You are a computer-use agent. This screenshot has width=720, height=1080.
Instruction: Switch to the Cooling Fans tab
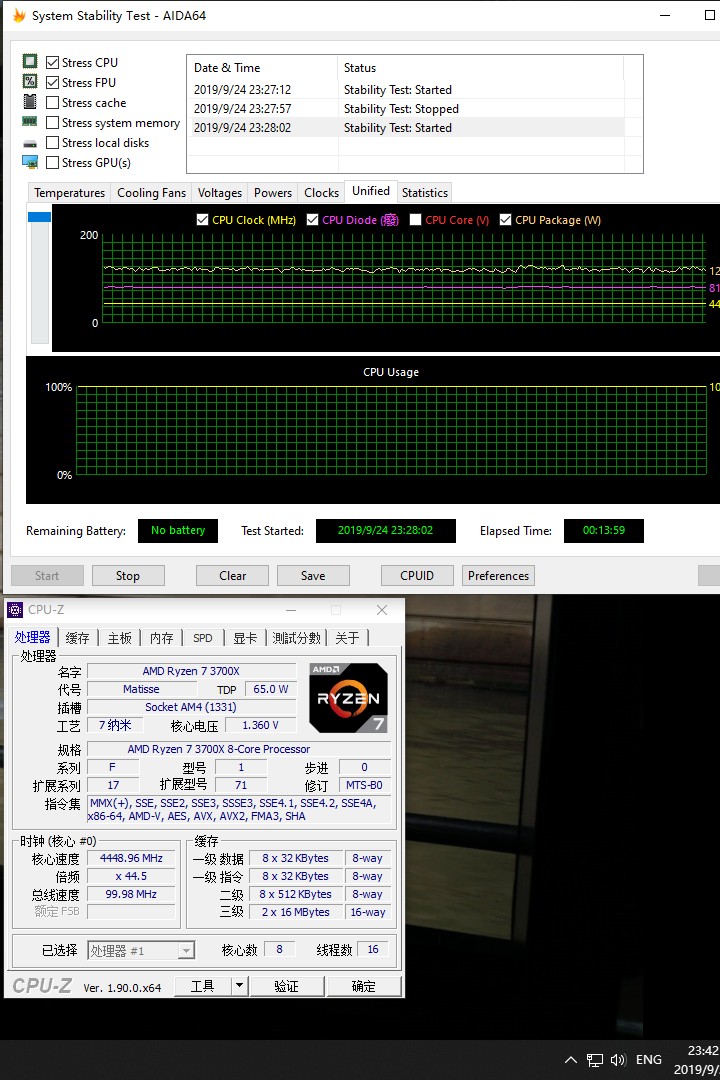click(152, 193)
